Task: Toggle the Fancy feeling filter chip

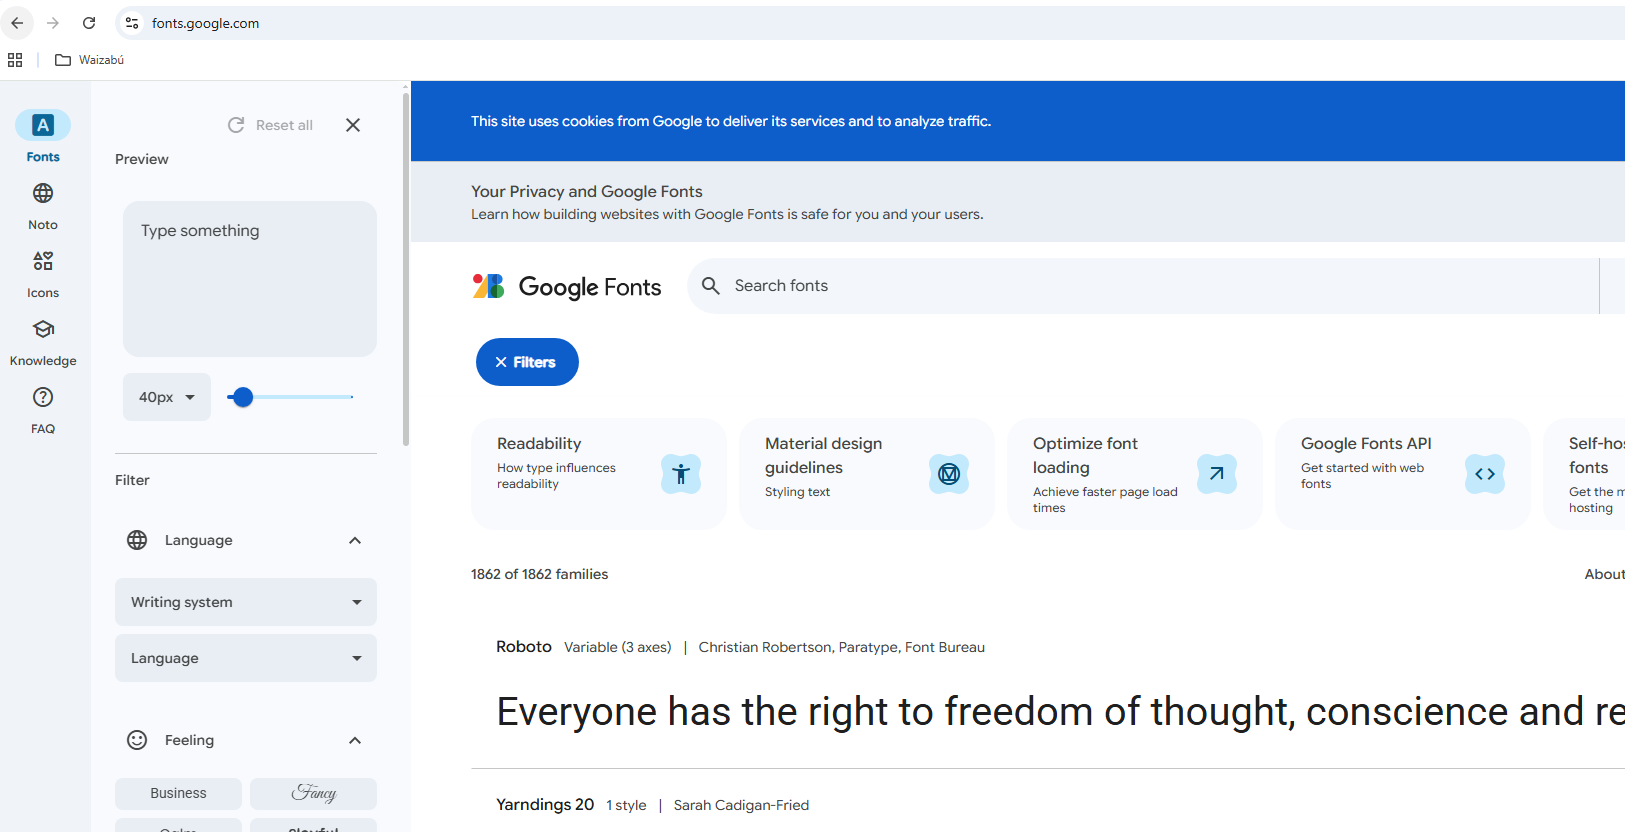Action: coord(313,793)
